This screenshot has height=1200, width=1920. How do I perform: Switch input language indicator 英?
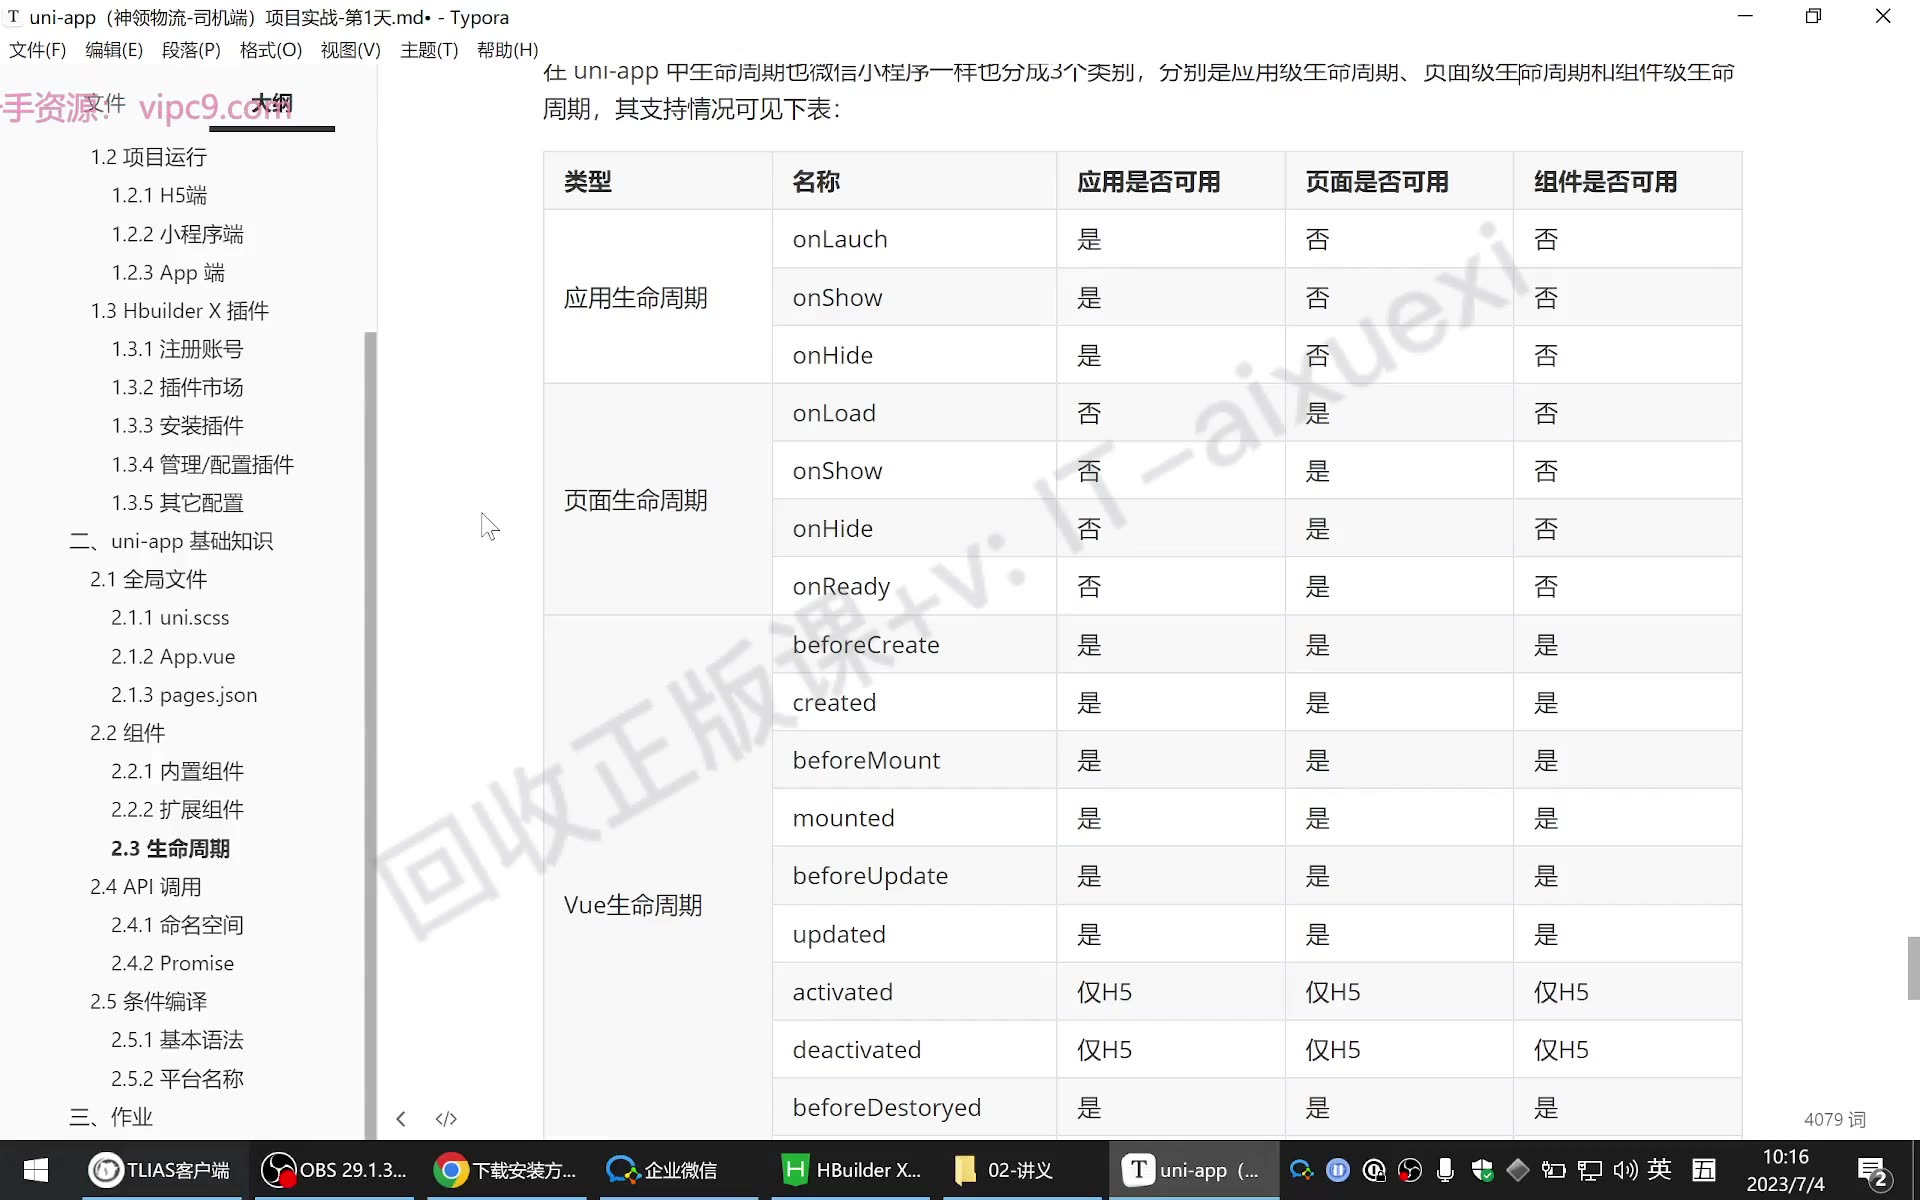1660,1169
